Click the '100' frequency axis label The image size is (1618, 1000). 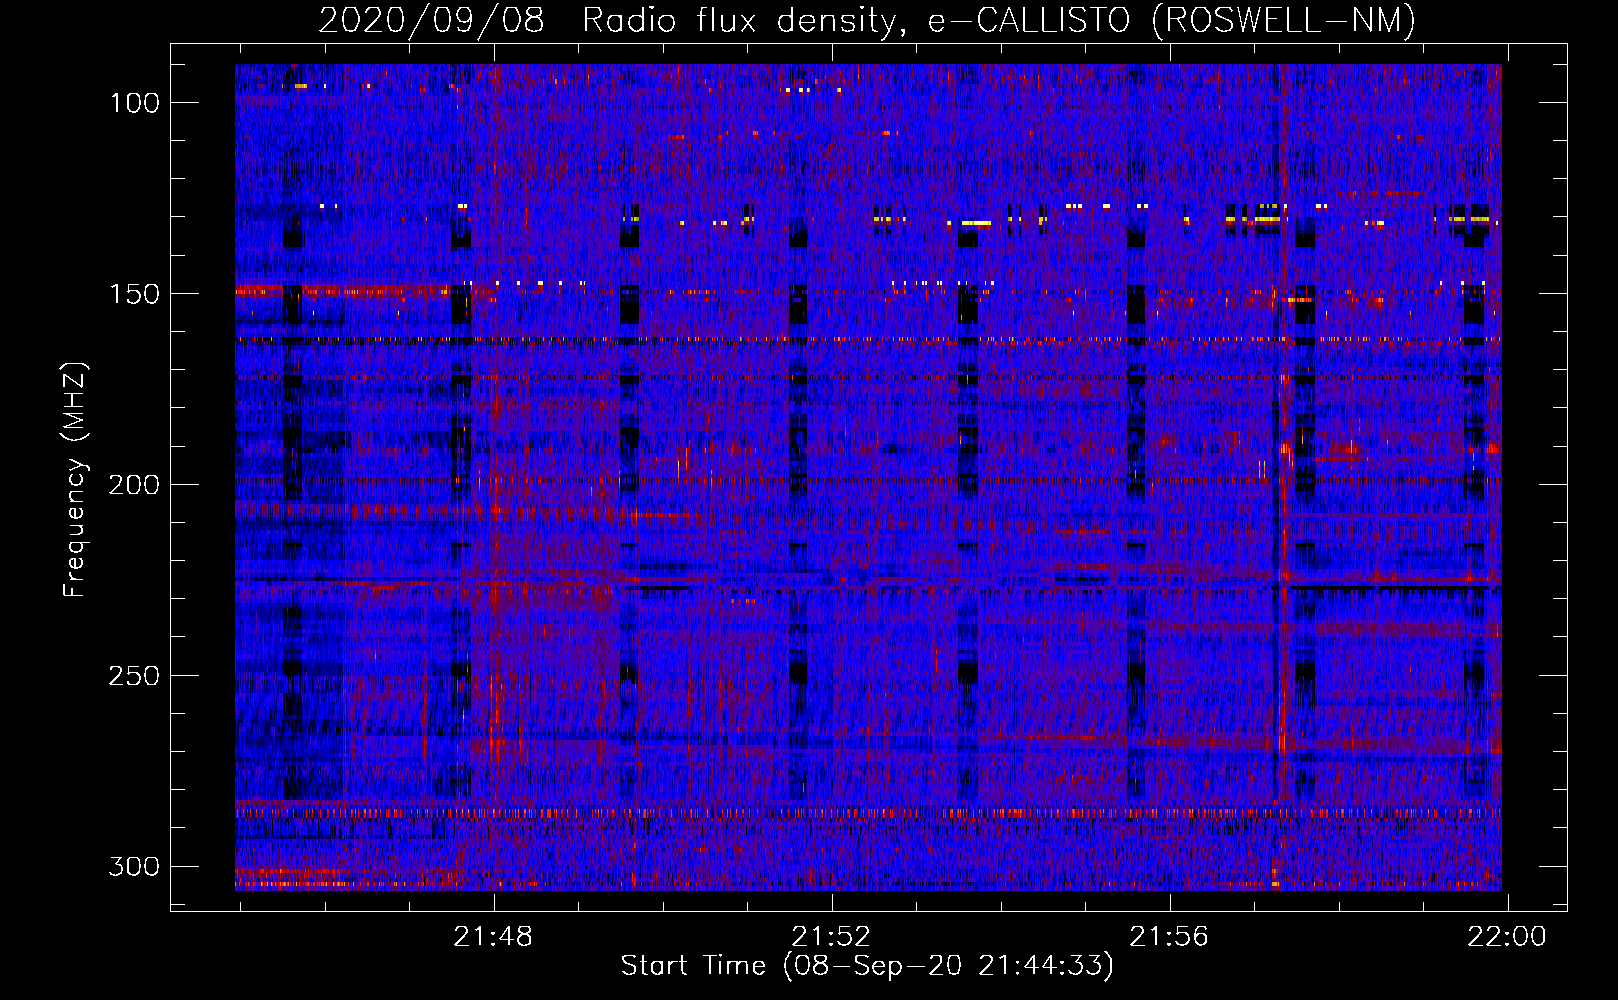click(x=134, y=103)
